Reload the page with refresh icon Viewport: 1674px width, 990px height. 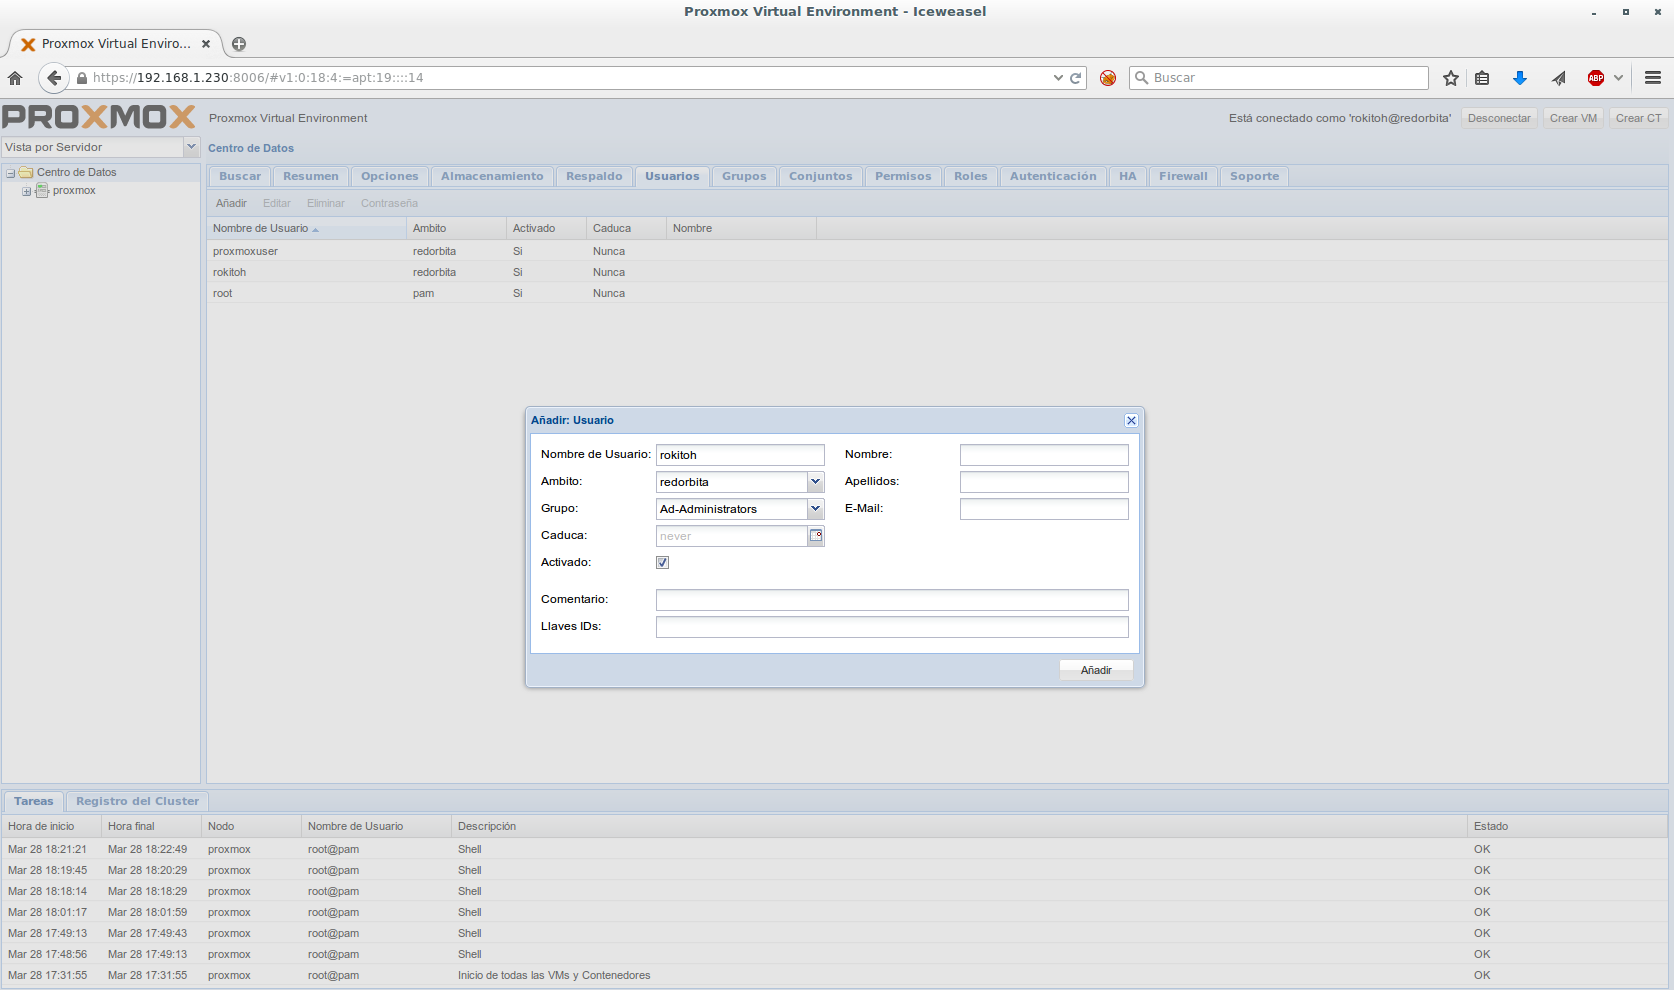coord(1076,78)
